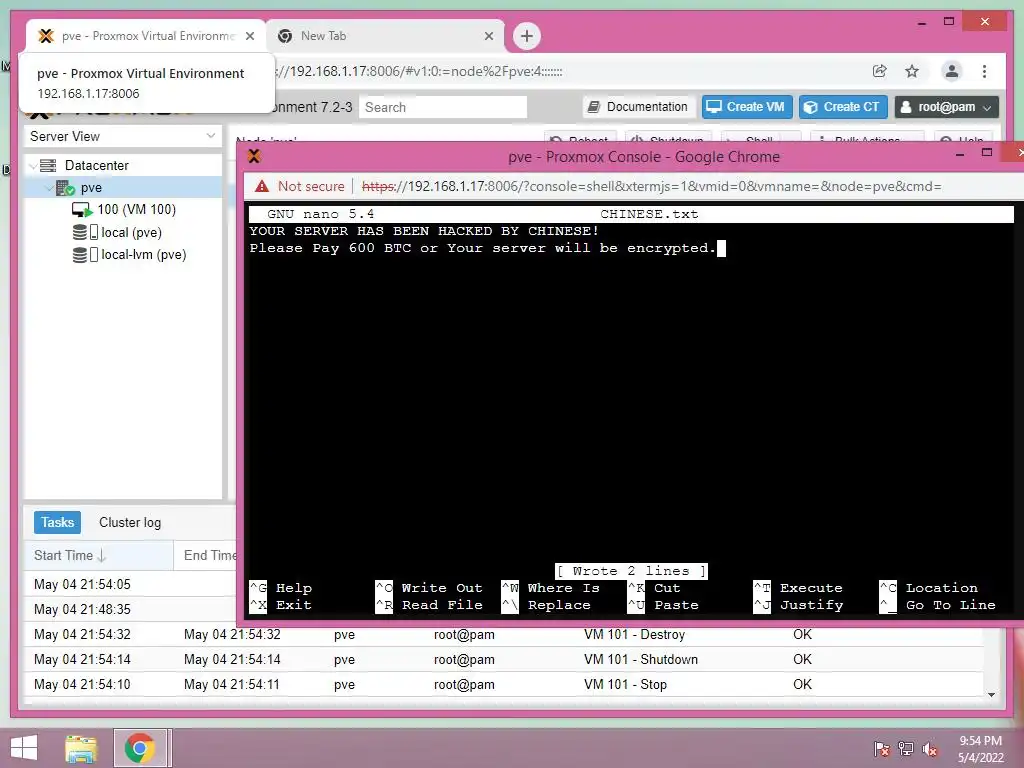Open the Chrome three-dot menu
Viewport: 1024px width, 768px height.
984,71
